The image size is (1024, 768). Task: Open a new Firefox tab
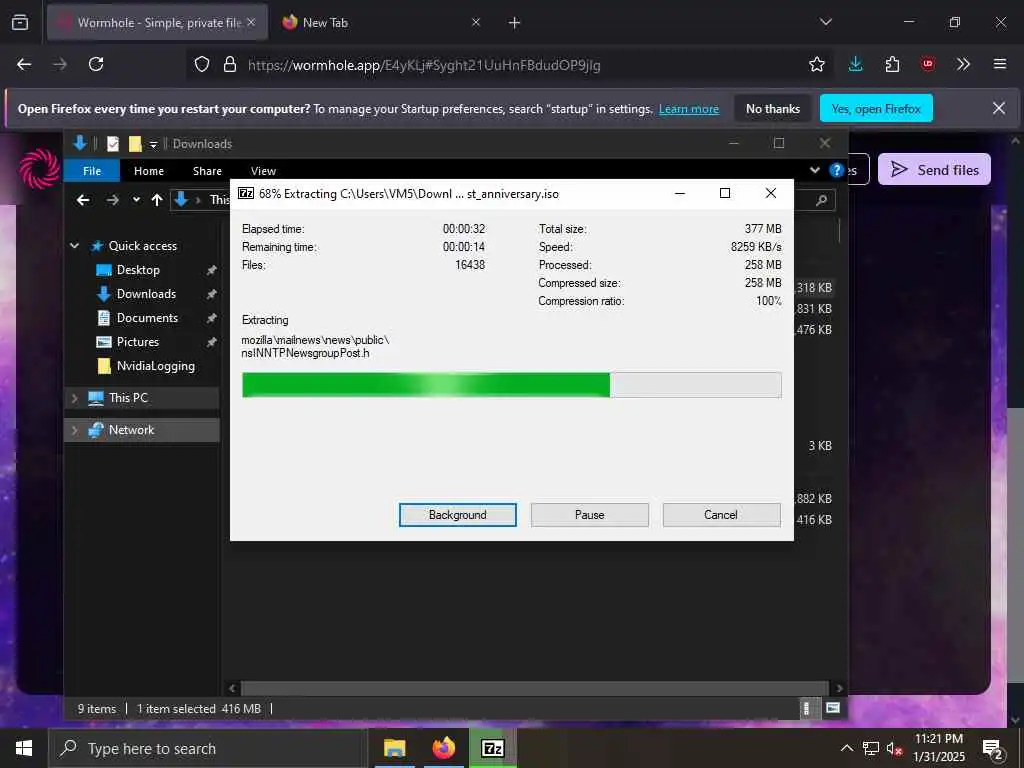click(x=514, y=23)
